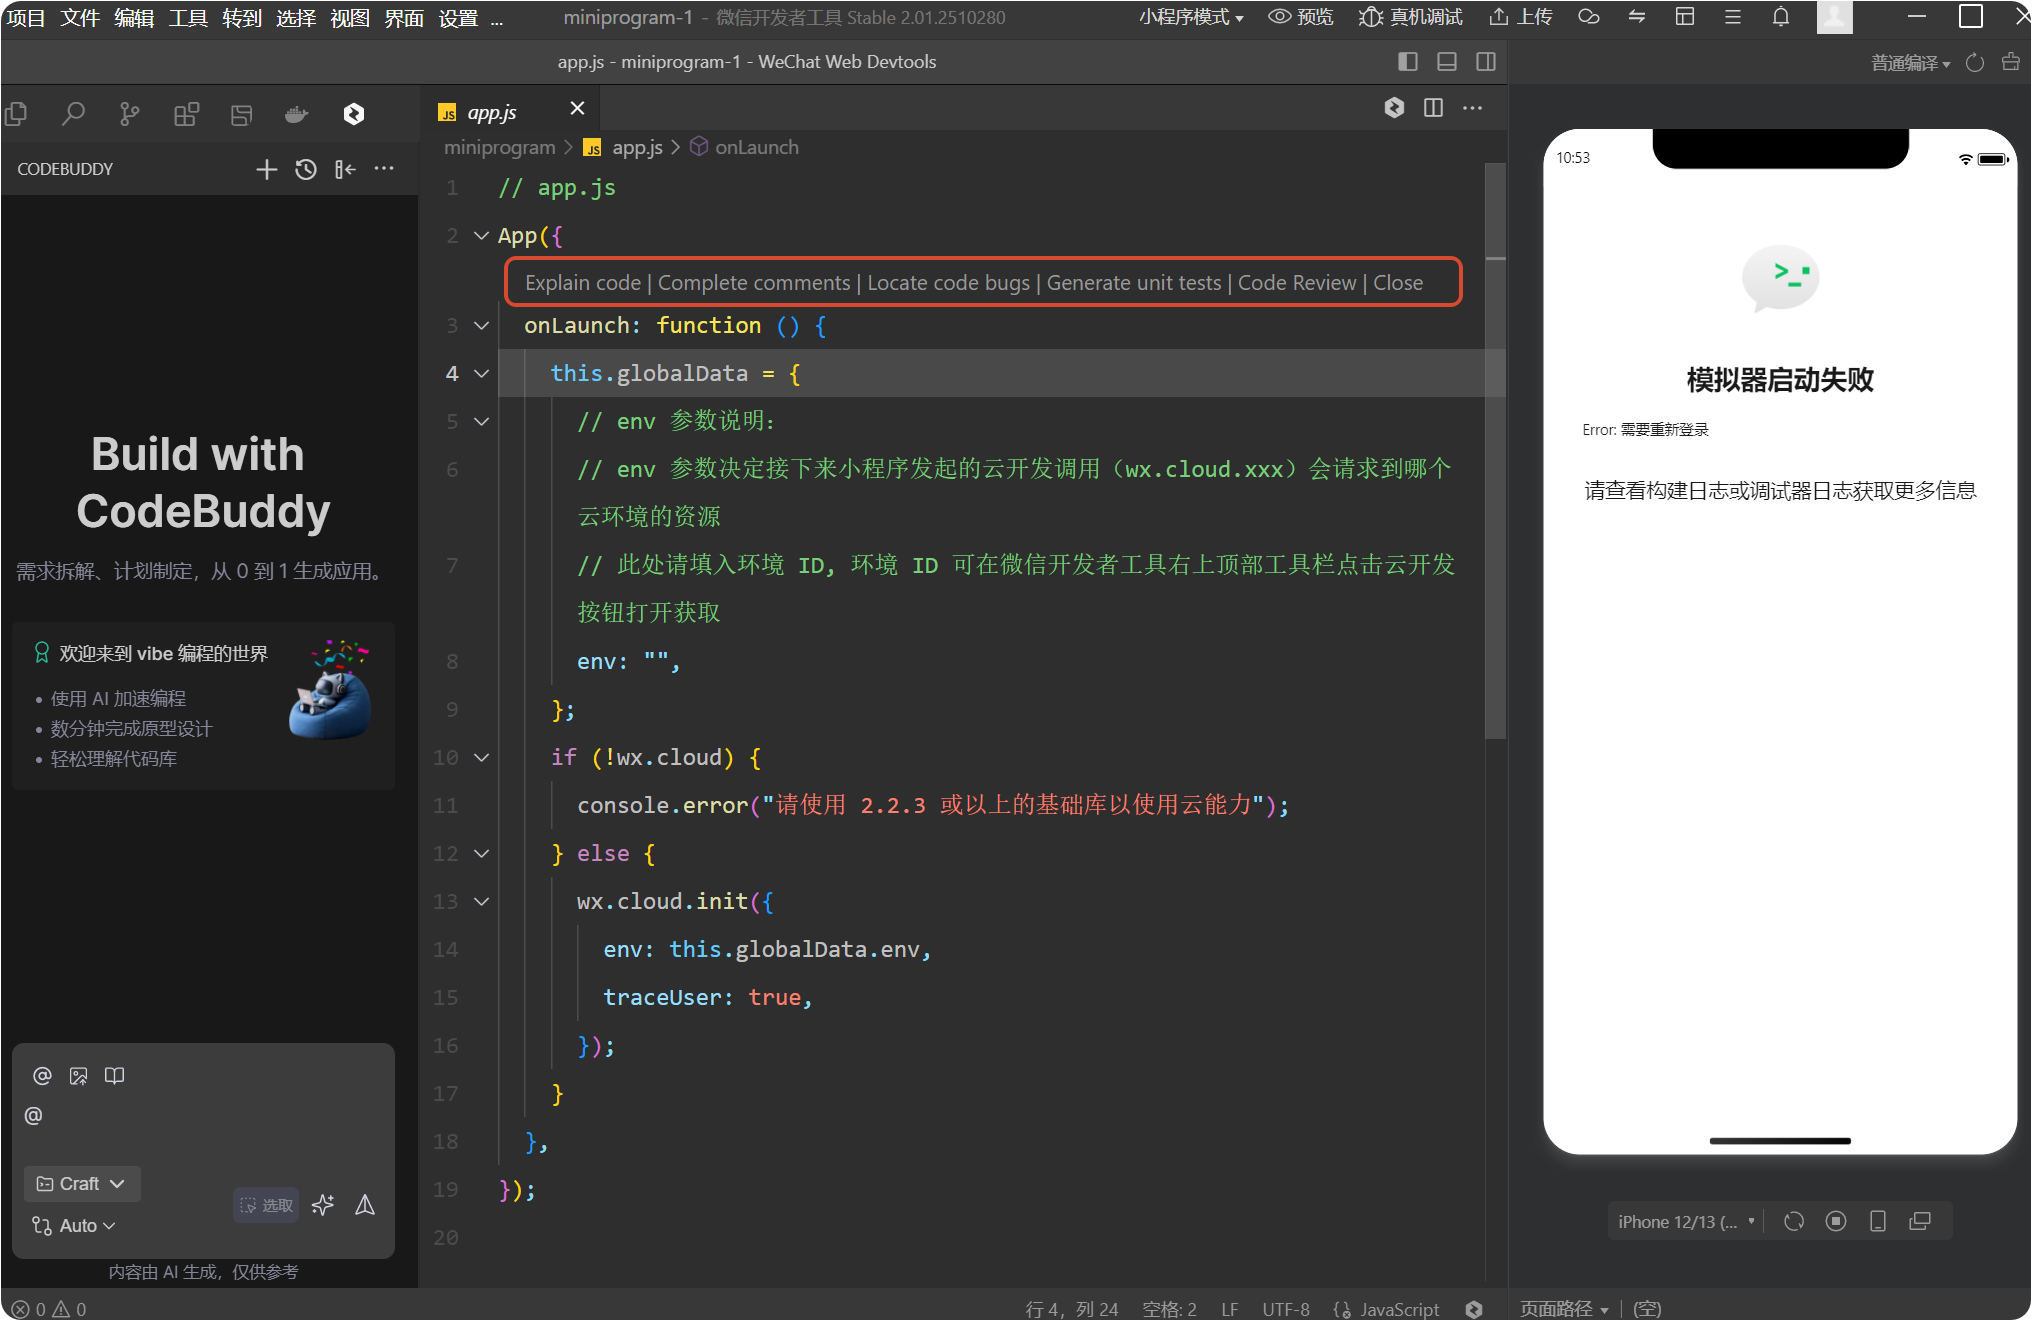Toggle the secondary side bar layout icon

tap(1486, 62)
